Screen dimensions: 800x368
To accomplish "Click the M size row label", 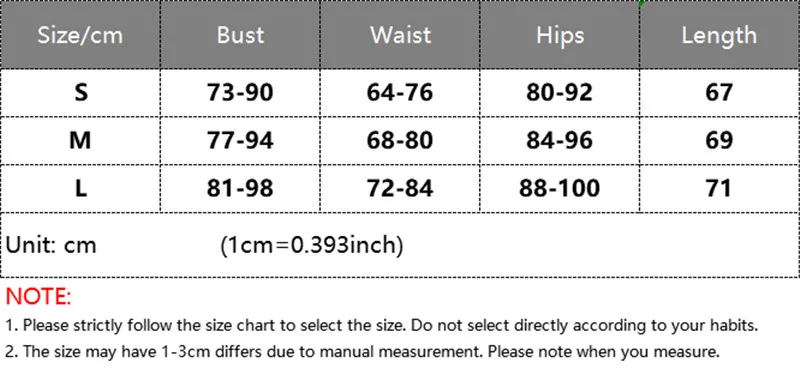I will point(80,140).
